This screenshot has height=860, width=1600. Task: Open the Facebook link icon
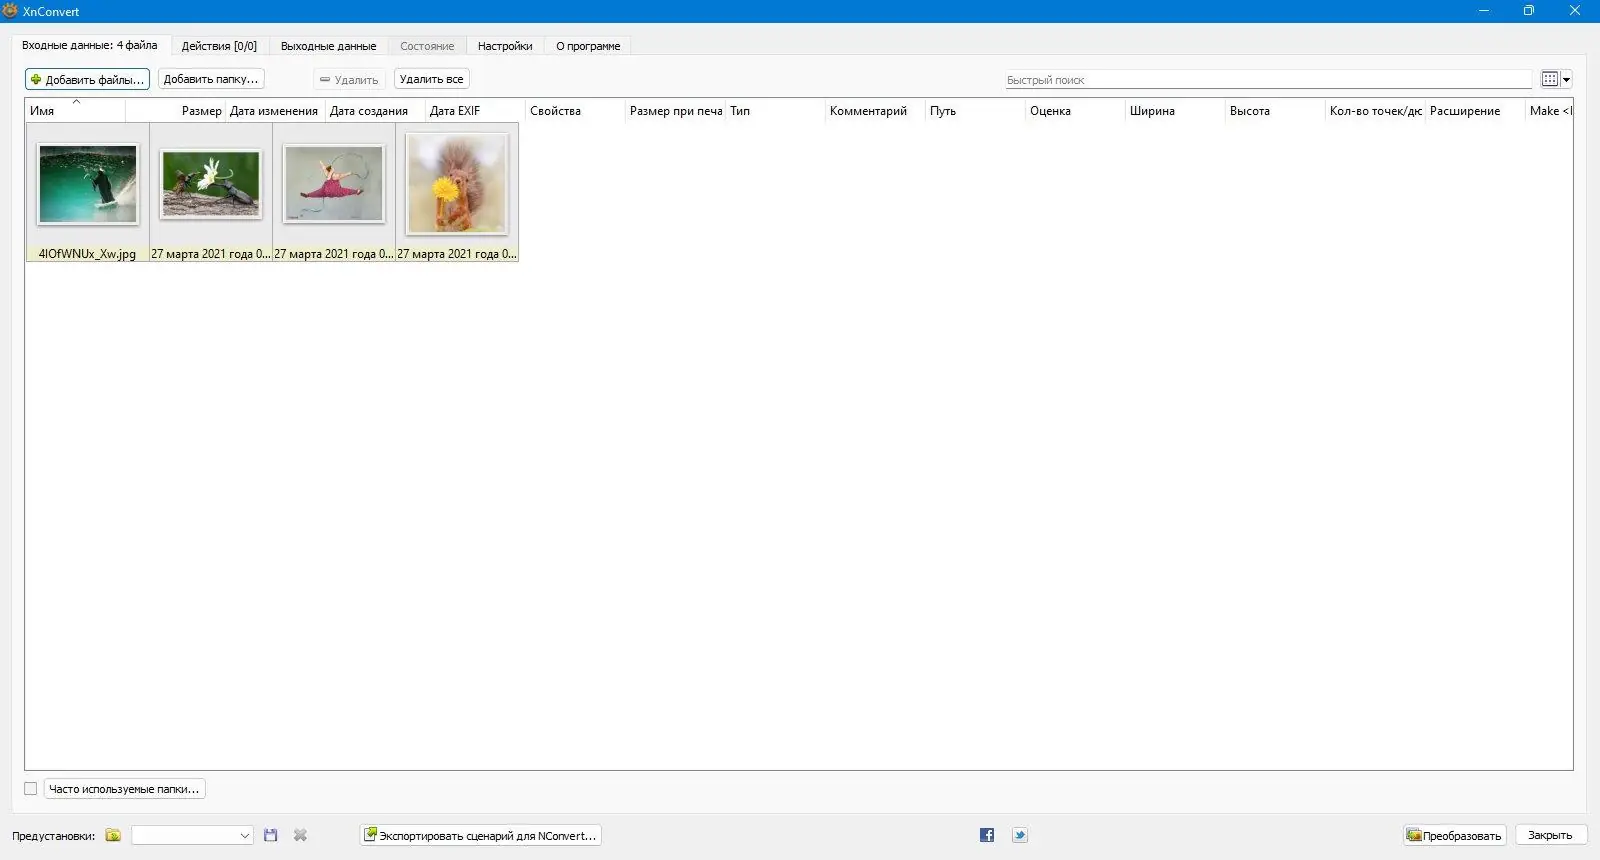click(x=987, y=835)
